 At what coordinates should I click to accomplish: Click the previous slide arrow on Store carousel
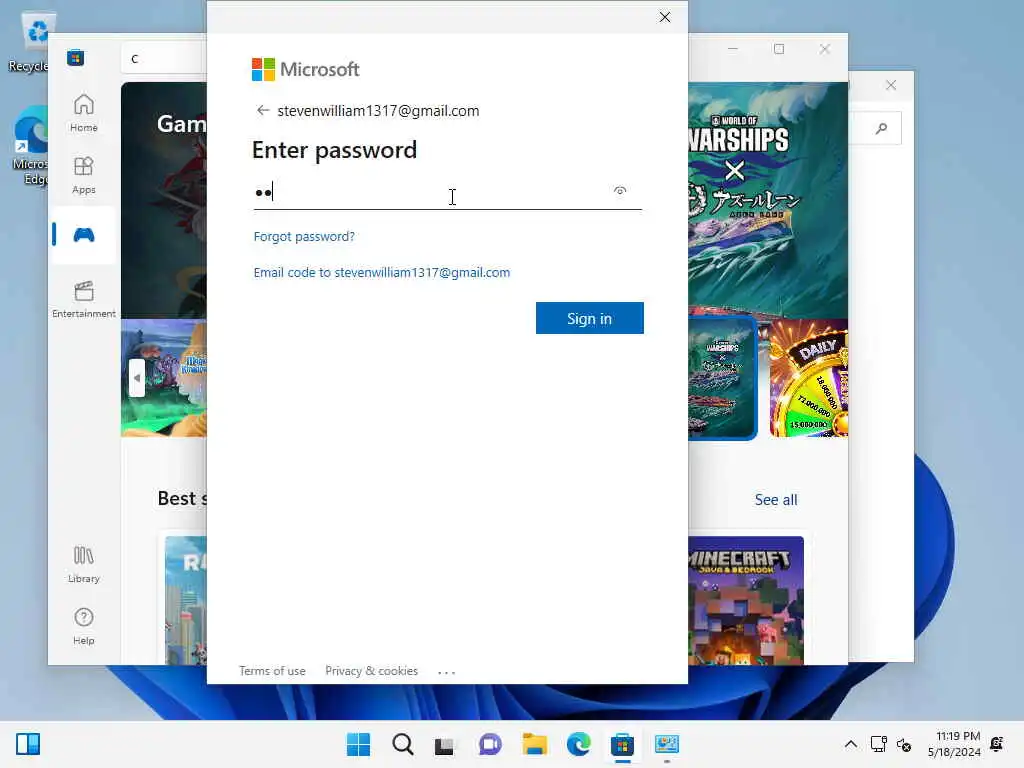pos(136,377)
